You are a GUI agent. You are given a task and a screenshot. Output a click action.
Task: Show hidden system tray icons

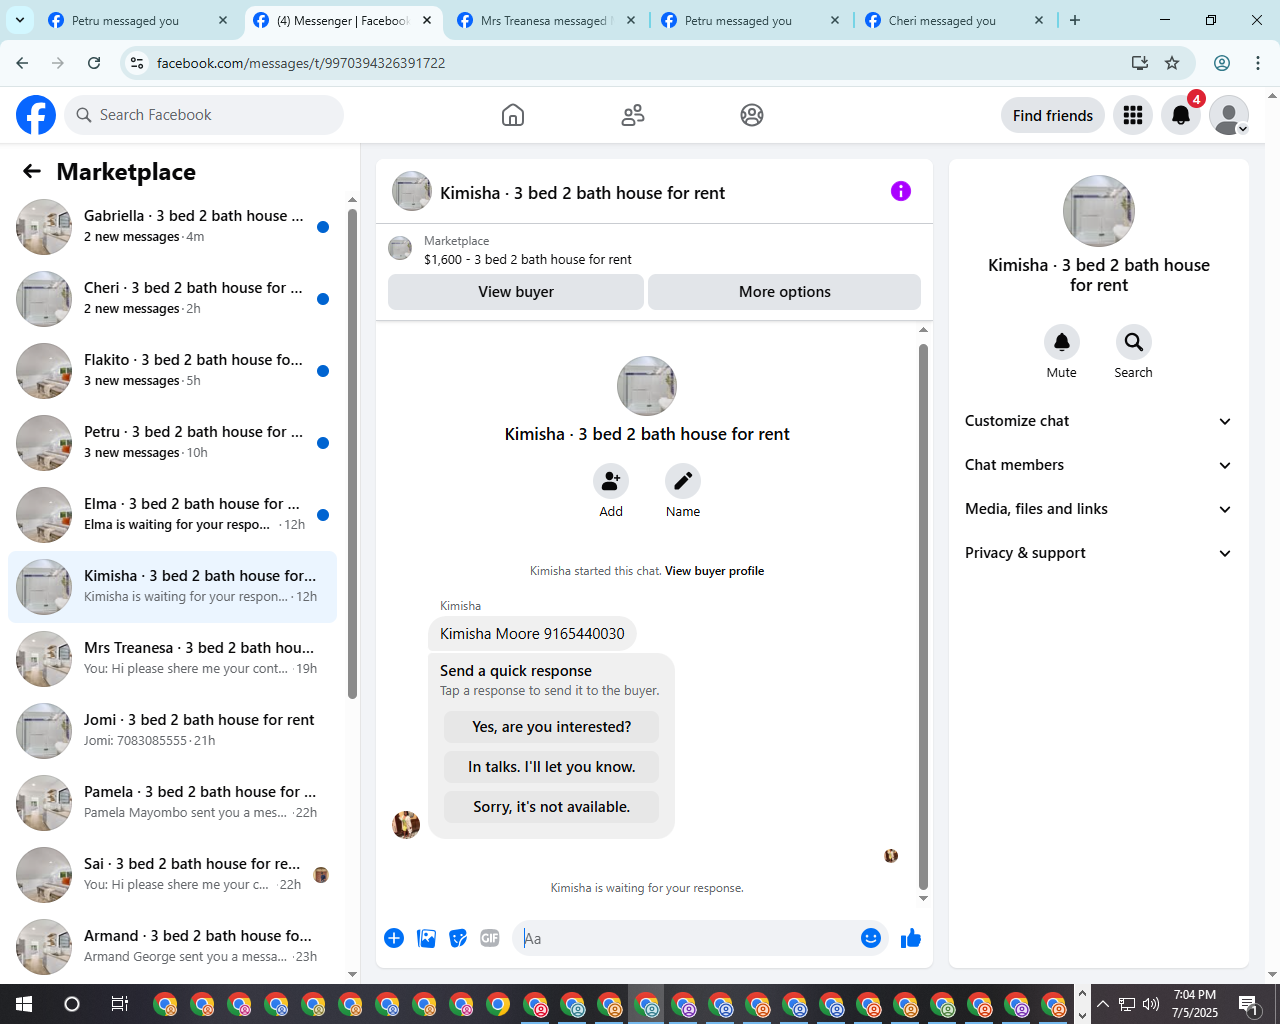coord(1102,1004)
